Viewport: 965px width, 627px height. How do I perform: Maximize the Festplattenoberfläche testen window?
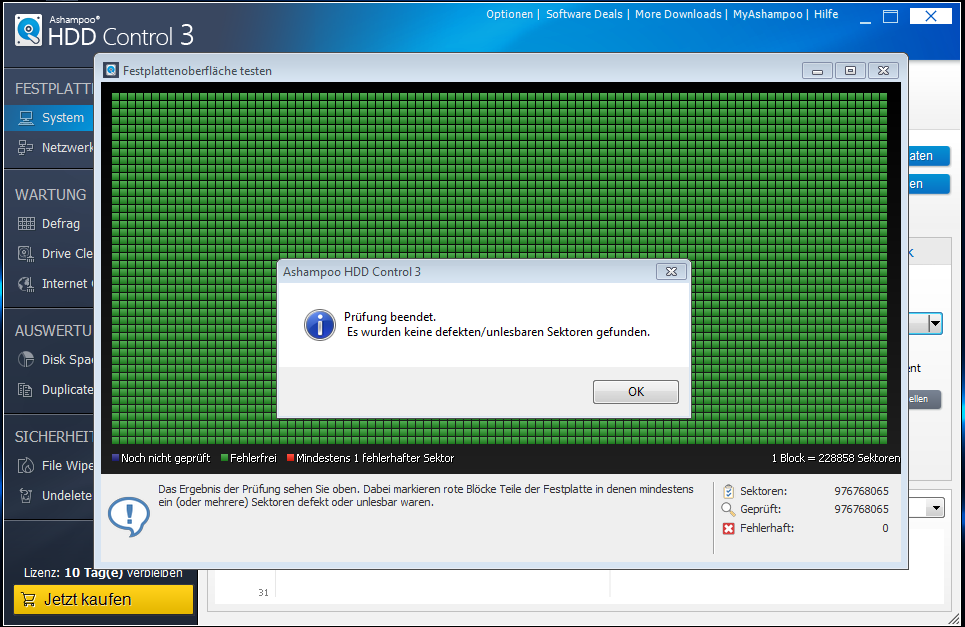click(851, 71)
